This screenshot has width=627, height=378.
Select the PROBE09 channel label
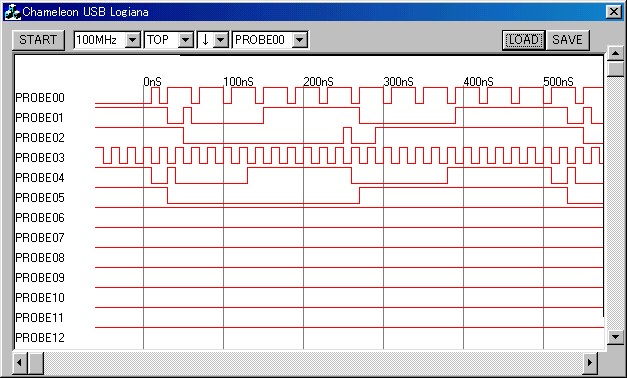coord(40,278)
